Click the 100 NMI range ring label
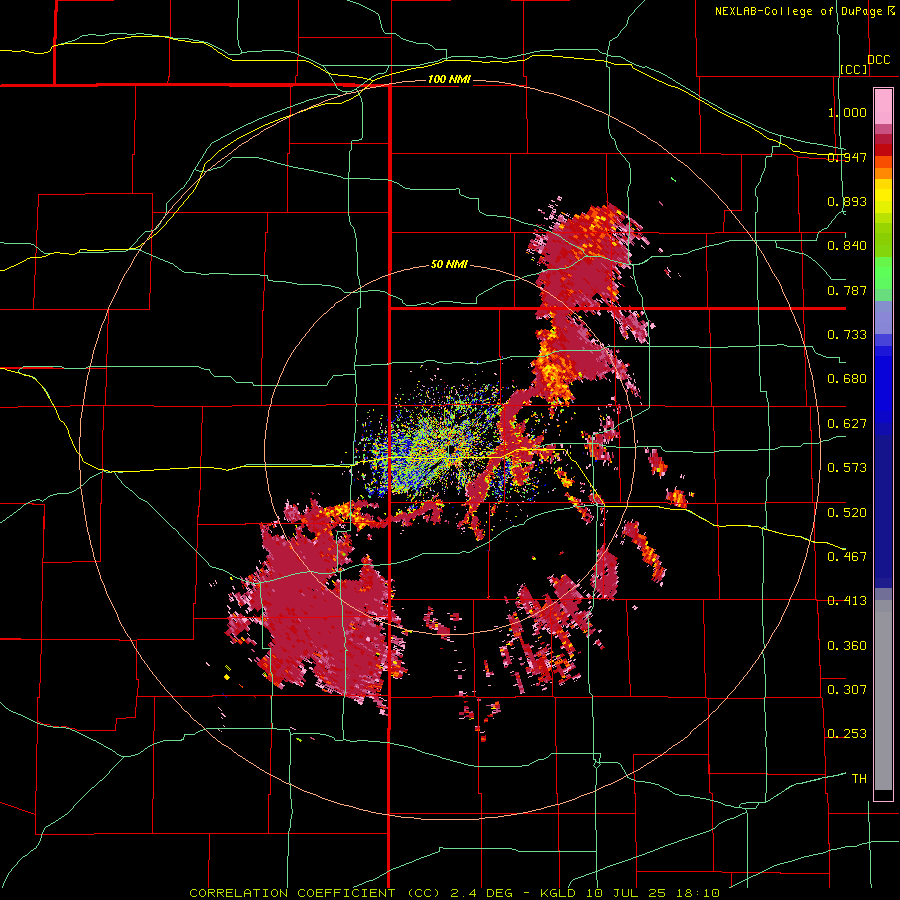The height and width of the screenshot is (900, 900). pos(449,79)
